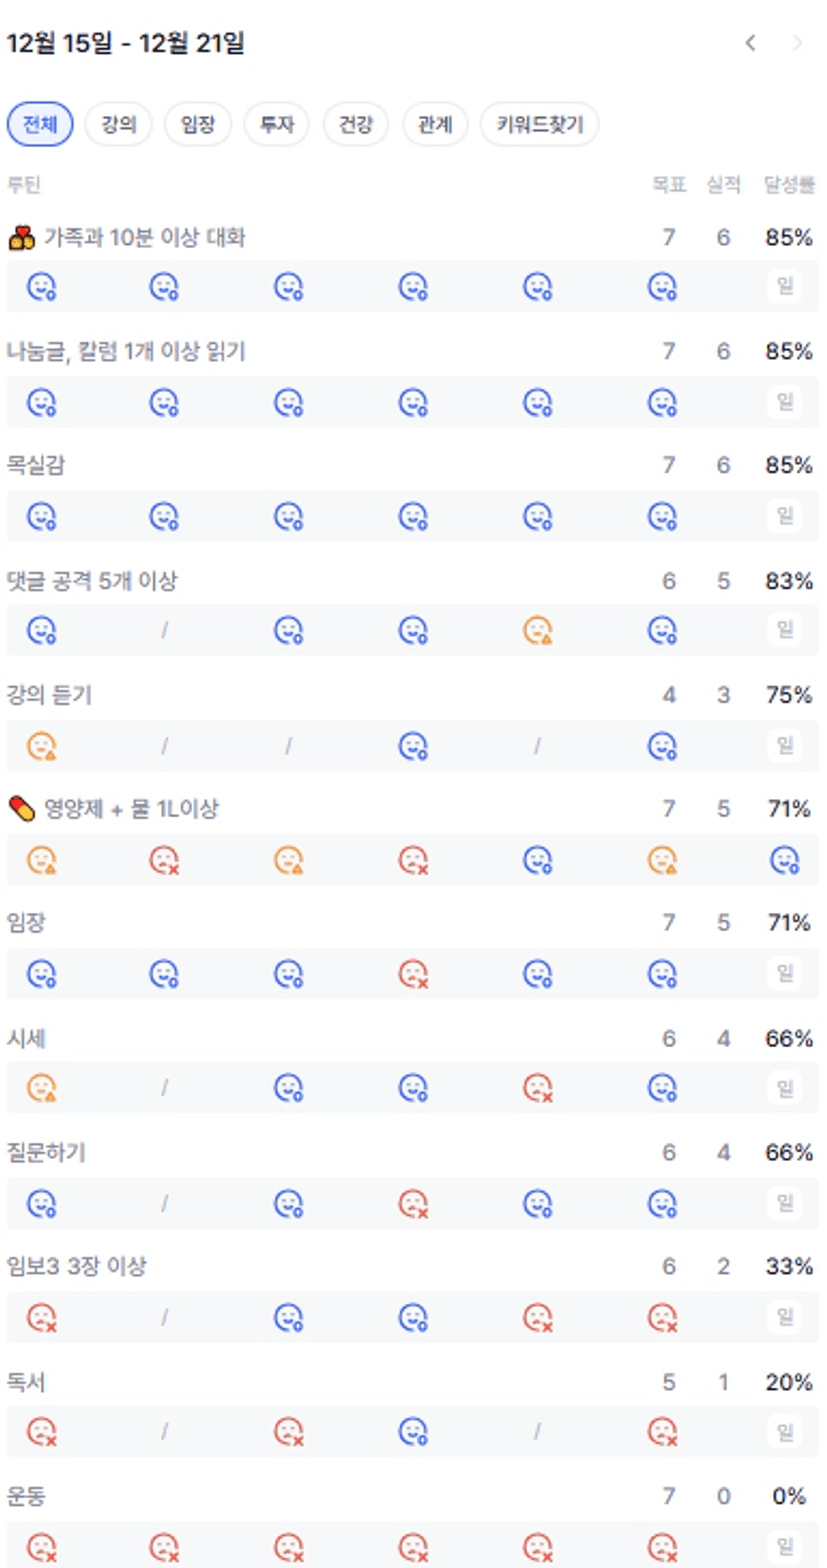This screenshot has height=1568, width=827.
Task: Click the red face in 시세 row
Action: tap(538, 1087)
